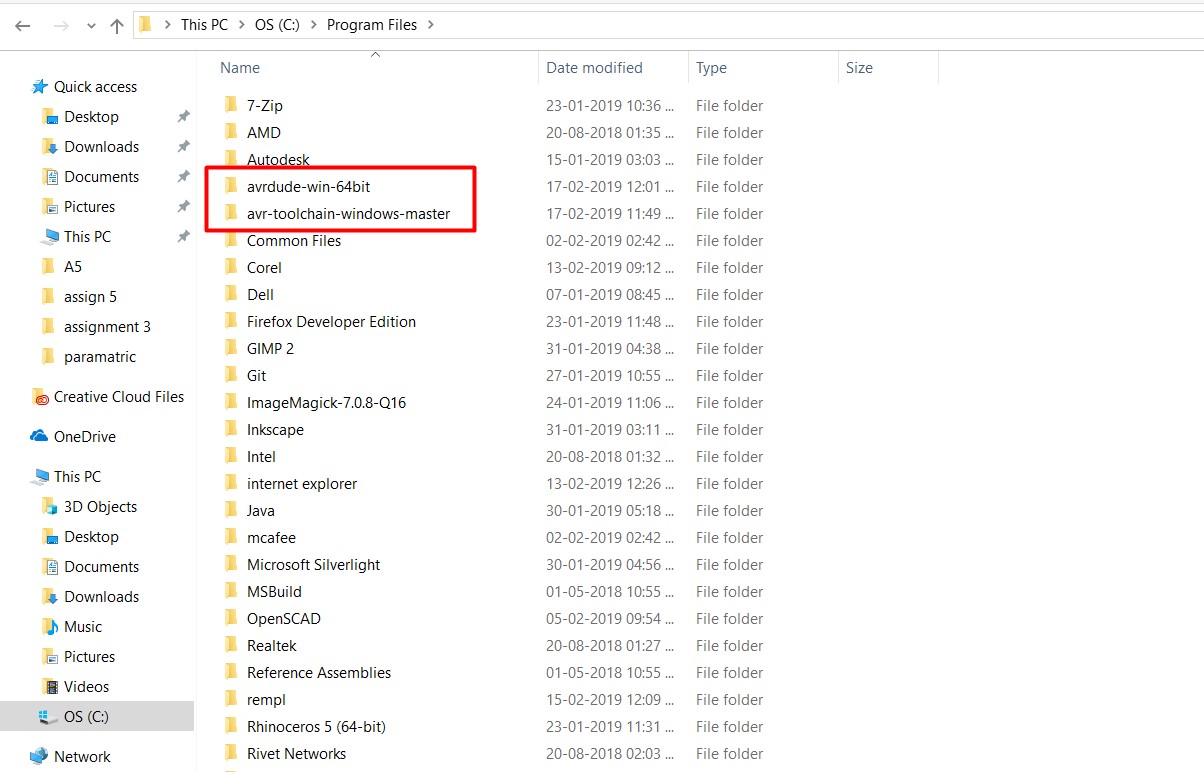Open pinned Pictures under Quick access
This screenshot has width=1204, height=772.
89,207
